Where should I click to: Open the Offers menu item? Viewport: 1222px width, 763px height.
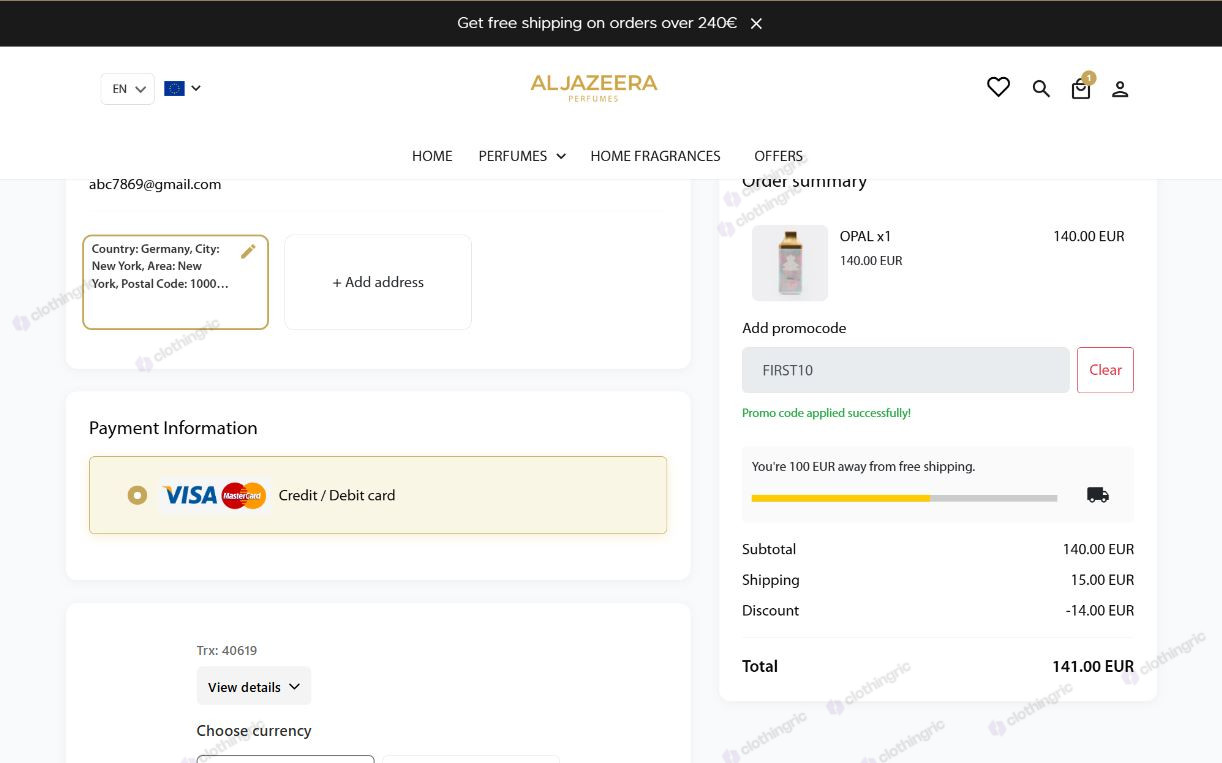(778, 156)
